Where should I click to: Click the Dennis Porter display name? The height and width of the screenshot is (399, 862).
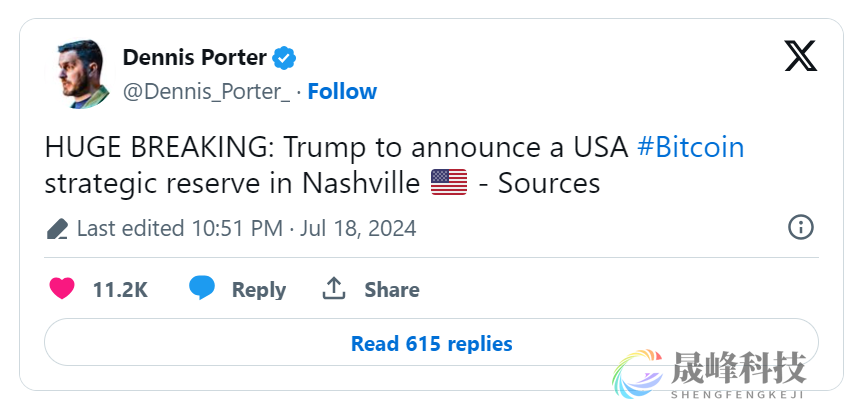pos(195,57)
